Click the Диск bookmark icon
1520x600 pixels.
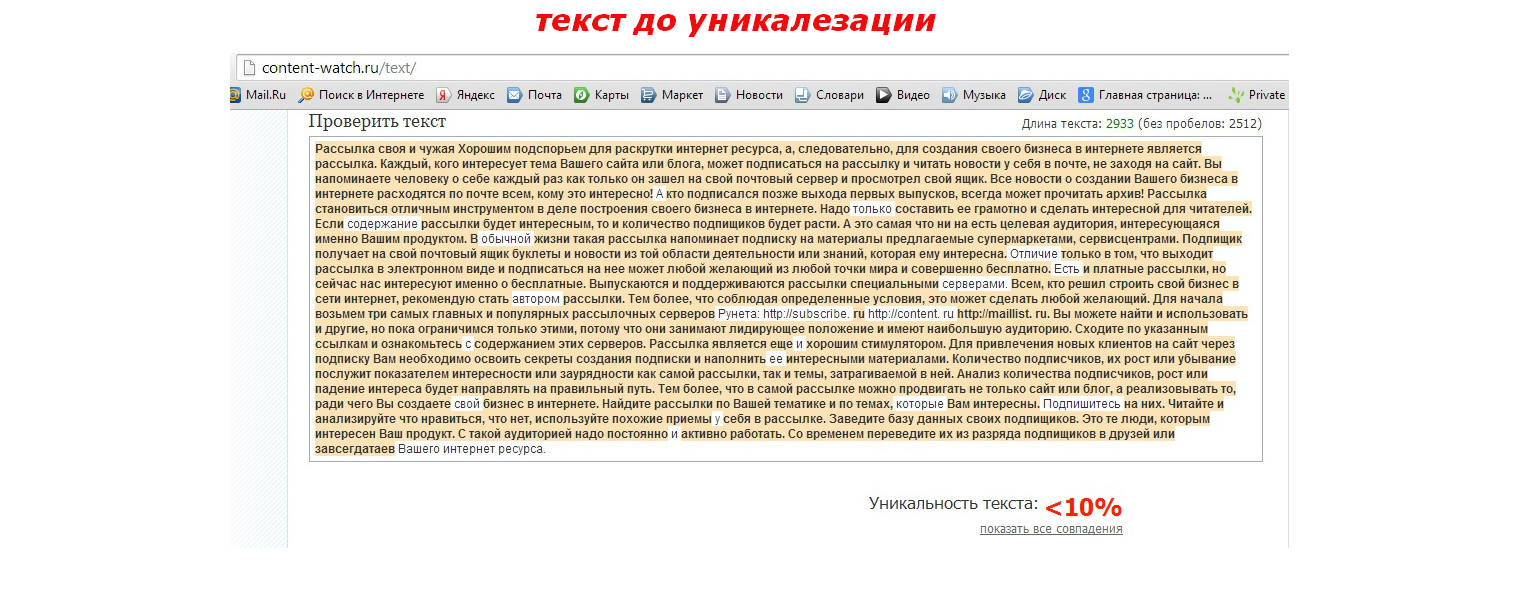1025,95
